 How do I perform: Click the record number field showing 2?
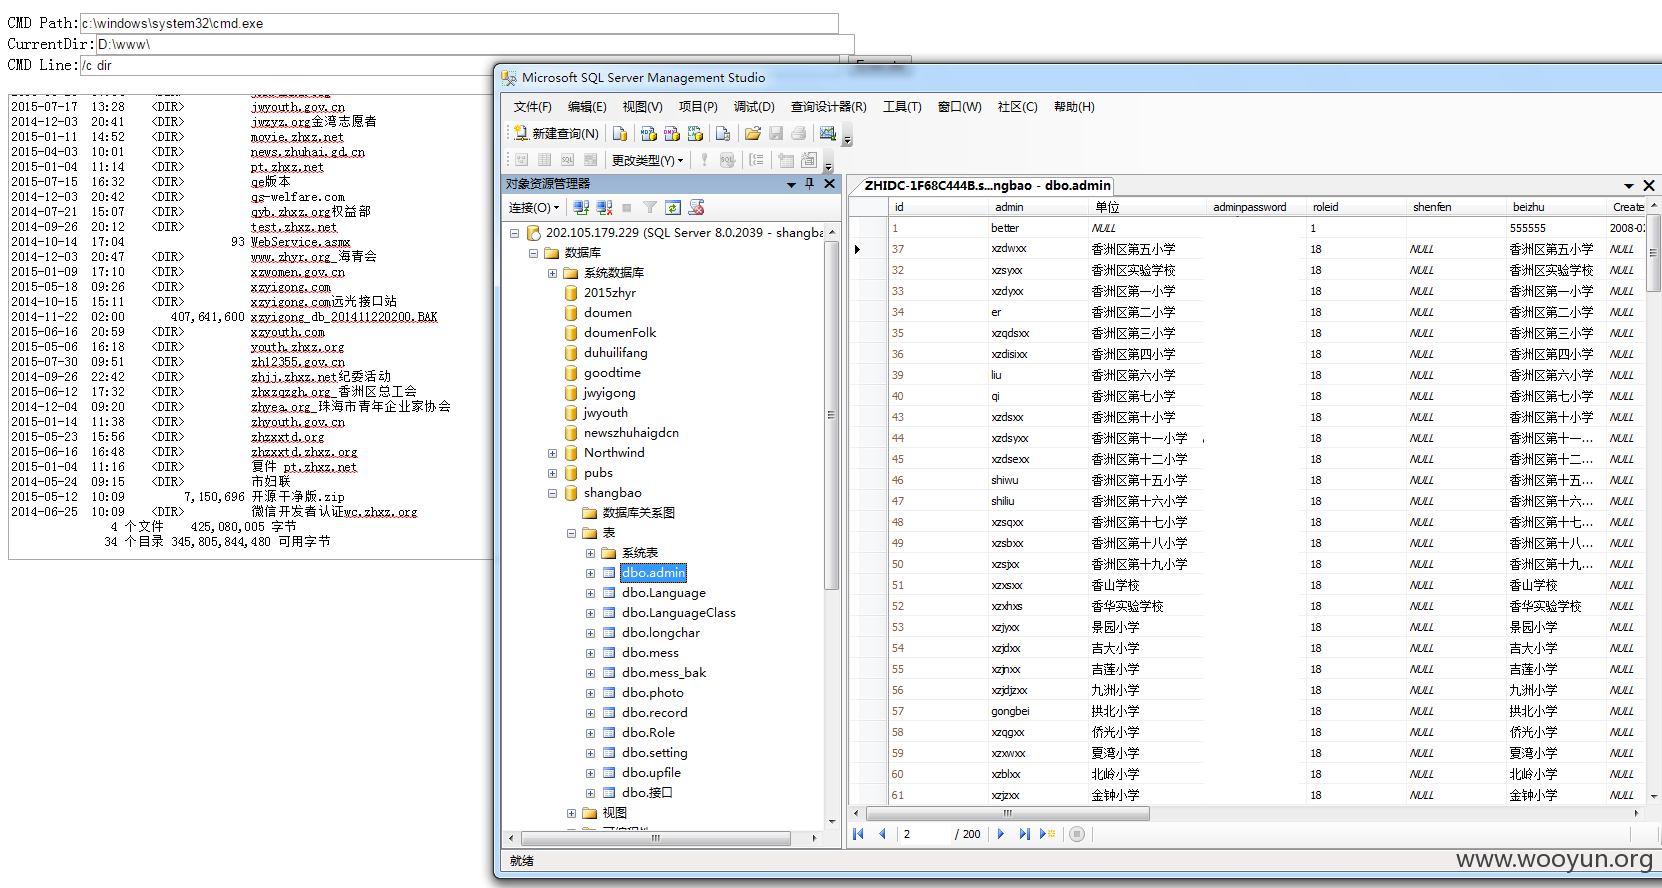pos(924,834)
